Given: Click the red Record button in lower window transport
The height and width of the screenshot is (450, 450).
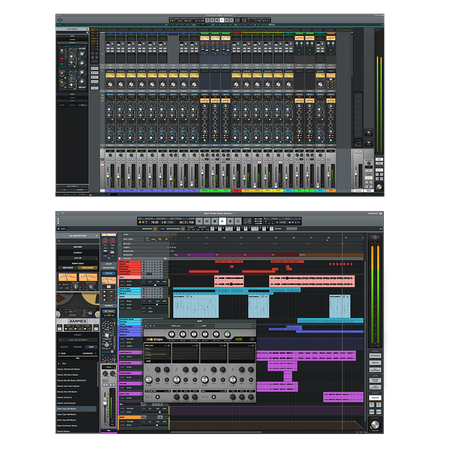Looking at the screenshot, I should click(230, 221).
